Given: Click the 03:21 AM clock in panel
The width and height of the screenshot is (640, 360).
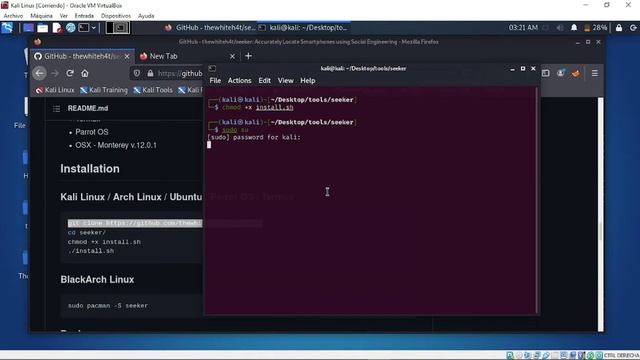Looking at the screenshot, I should pyautogui.click(x=523, y=27).
